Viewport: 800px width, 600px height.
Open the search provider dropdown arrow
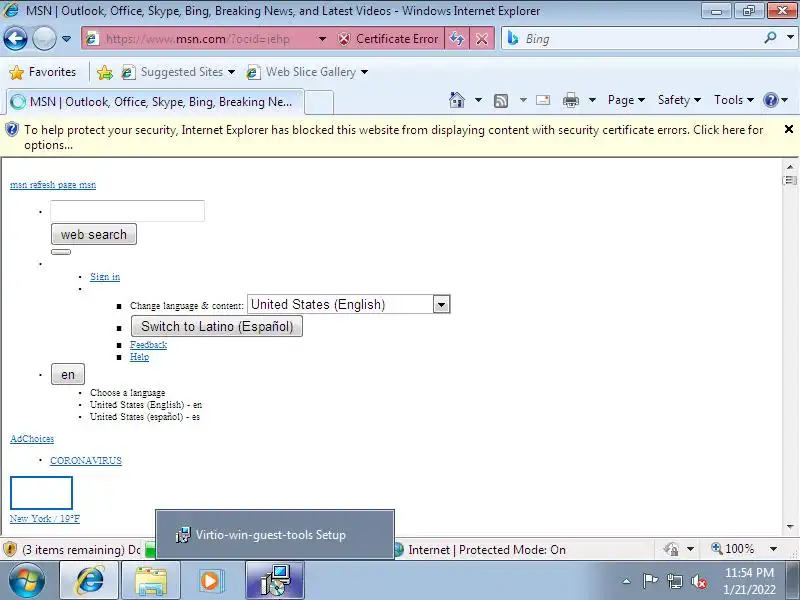[x=790, y=38]
